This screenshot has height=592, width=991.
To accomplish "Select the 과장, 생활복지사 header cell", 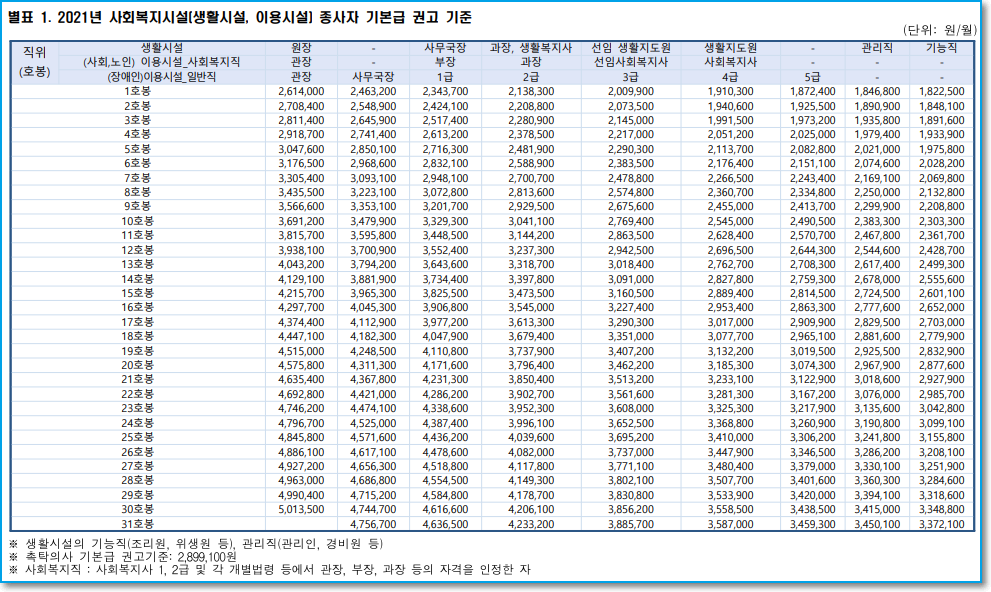I will tap(531, 48).
